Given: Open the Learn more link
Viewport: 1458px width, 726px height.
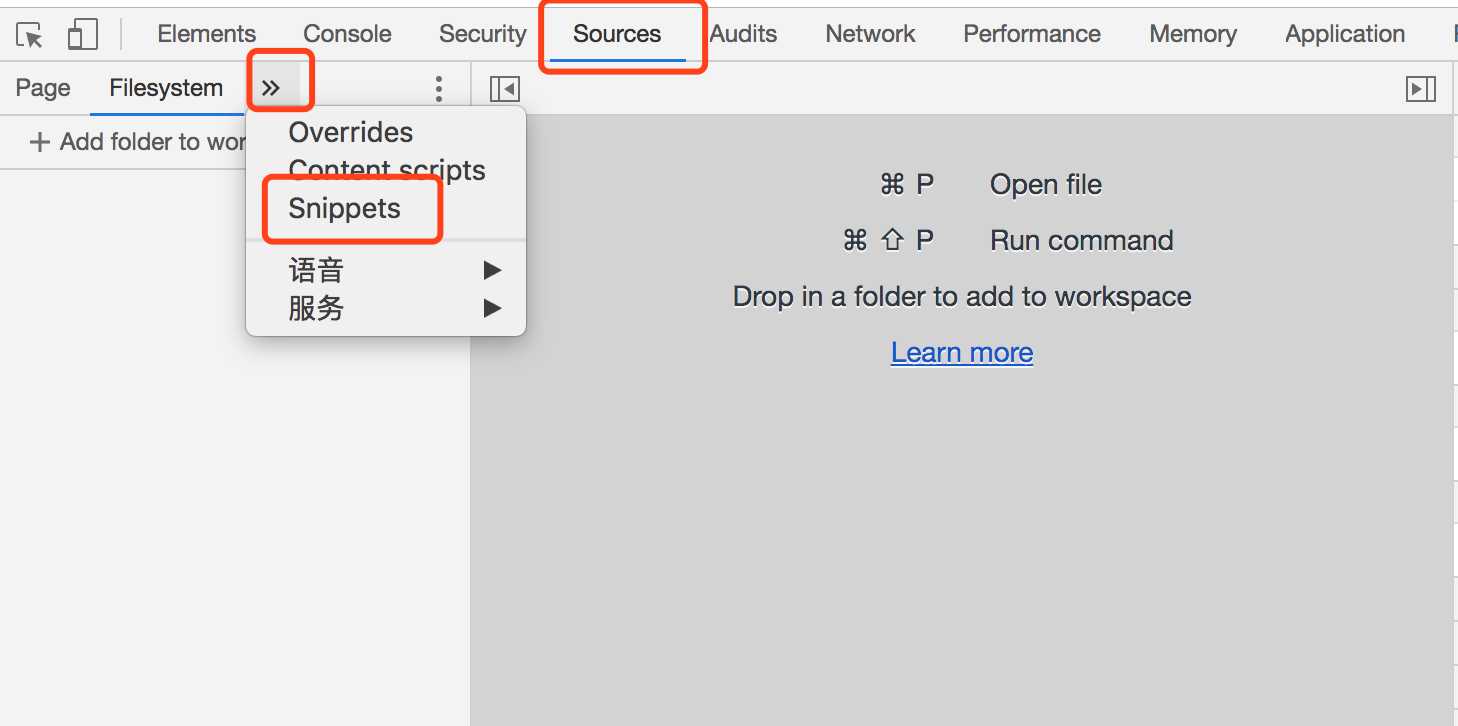Looking at the screenshot, I should (962, 352).
